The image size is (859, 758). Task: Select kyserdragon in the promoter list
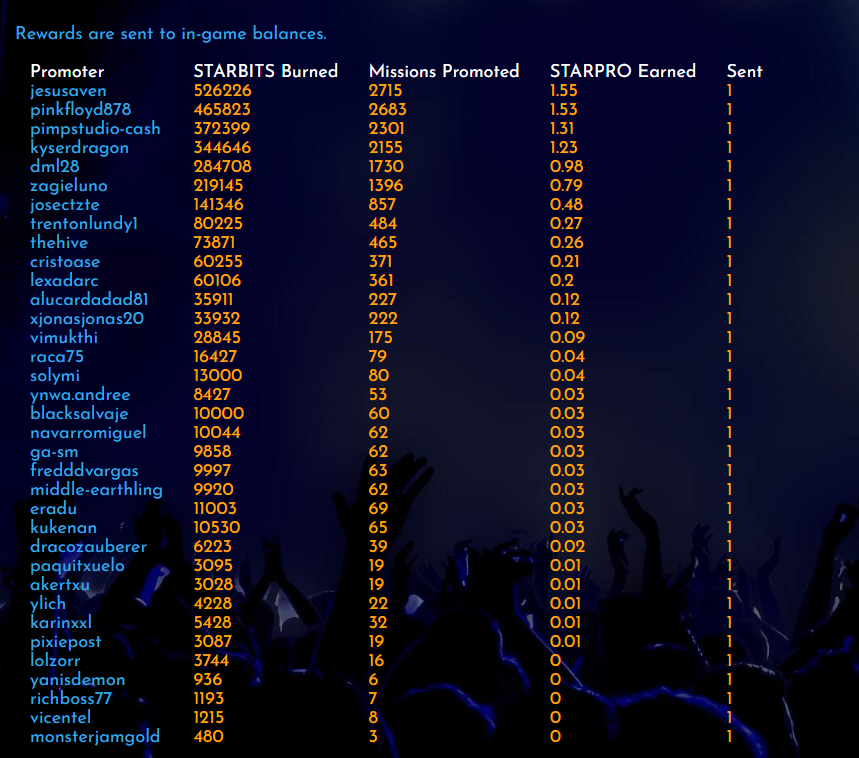pyautogui.click(x=79, y=148)
